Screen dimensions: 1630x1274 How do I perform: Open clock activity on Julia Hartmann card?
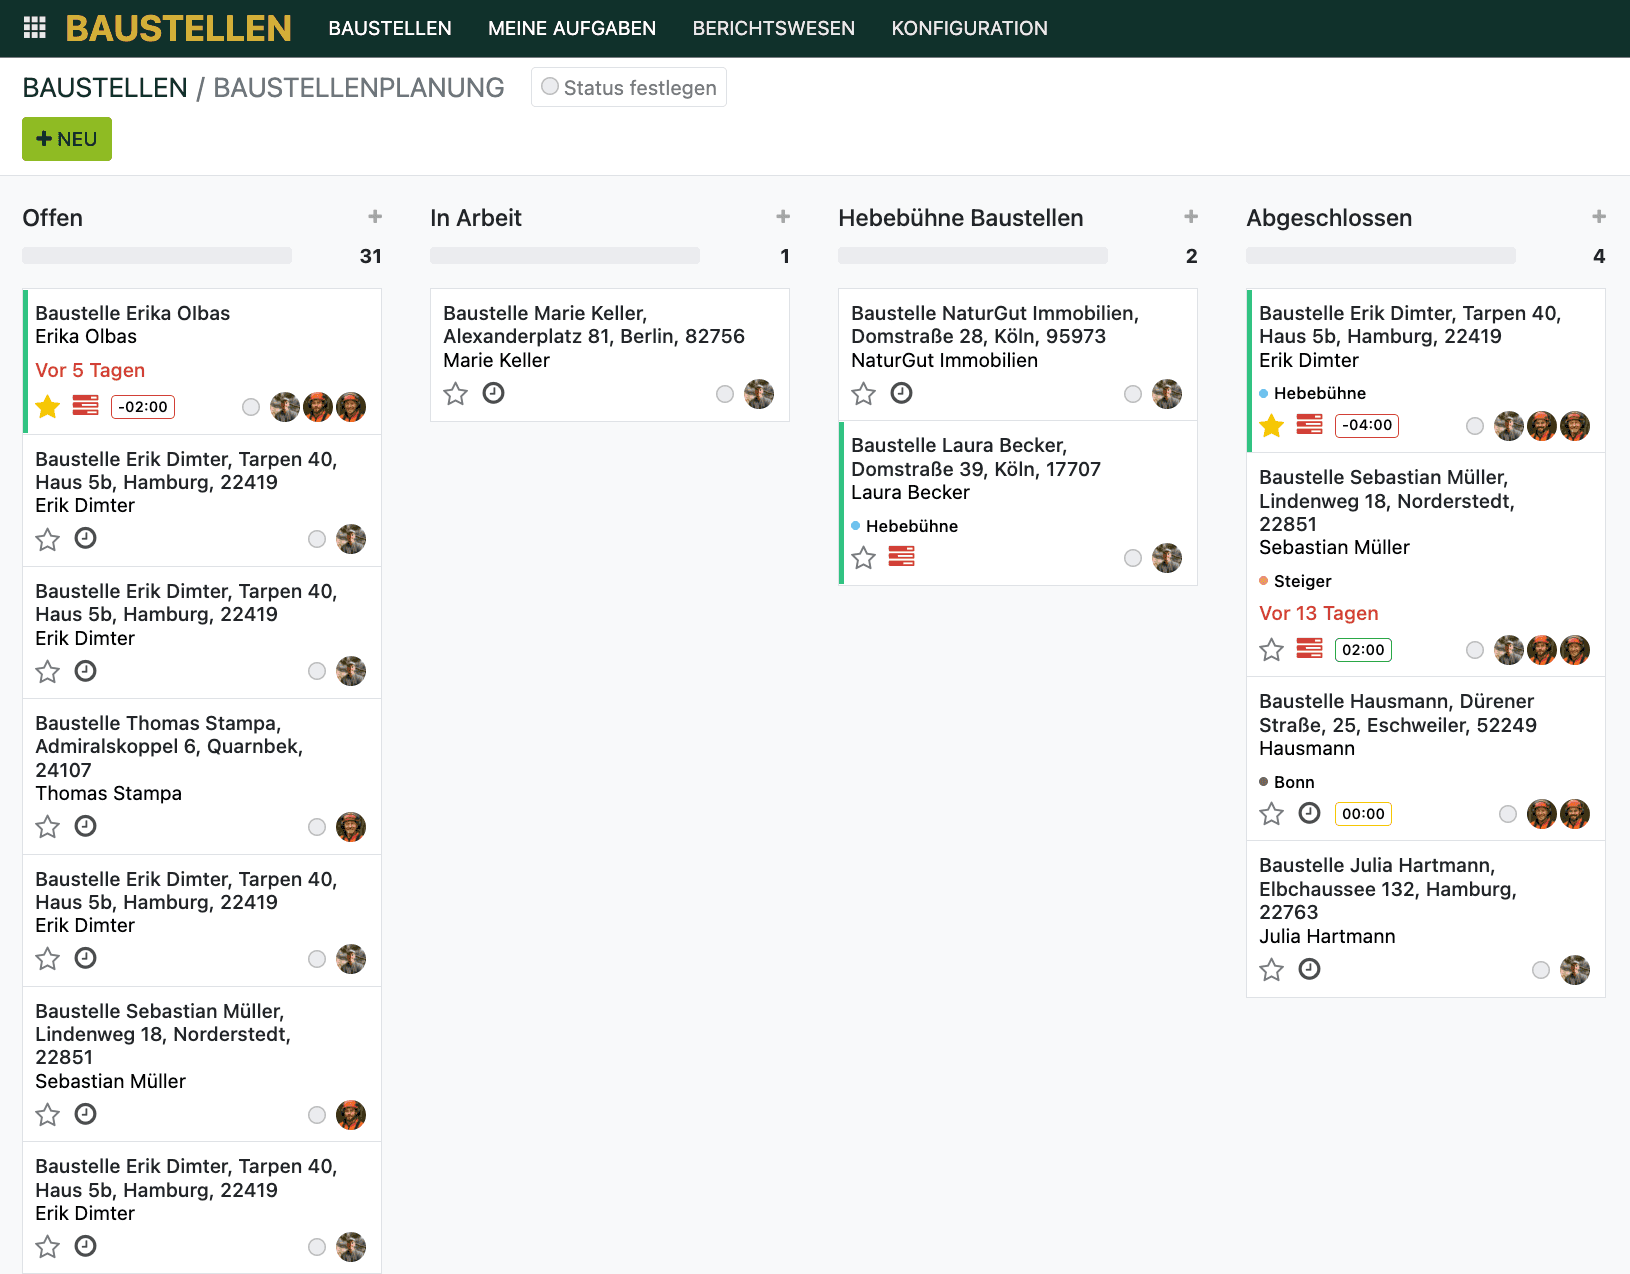(1310, 969)
